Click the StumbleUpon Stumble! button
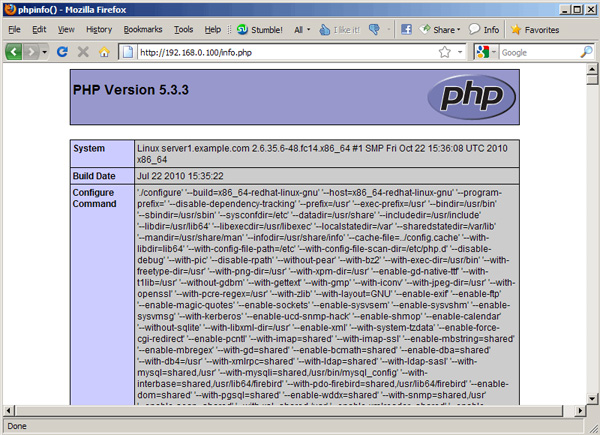 [259, 29]
